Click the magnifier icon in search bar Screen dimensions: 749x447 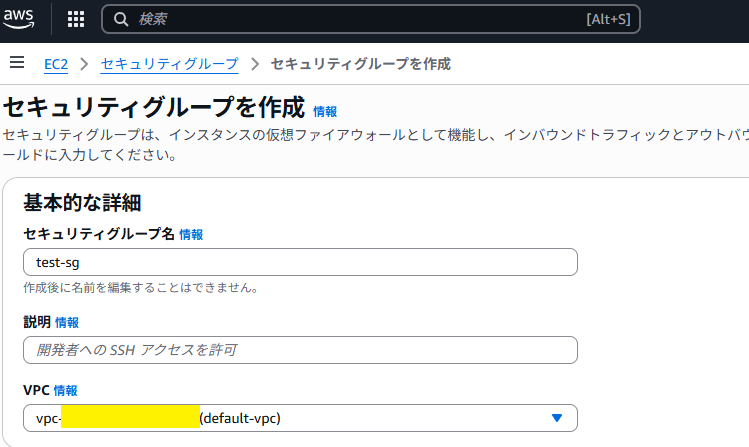(x=121, y=19)
